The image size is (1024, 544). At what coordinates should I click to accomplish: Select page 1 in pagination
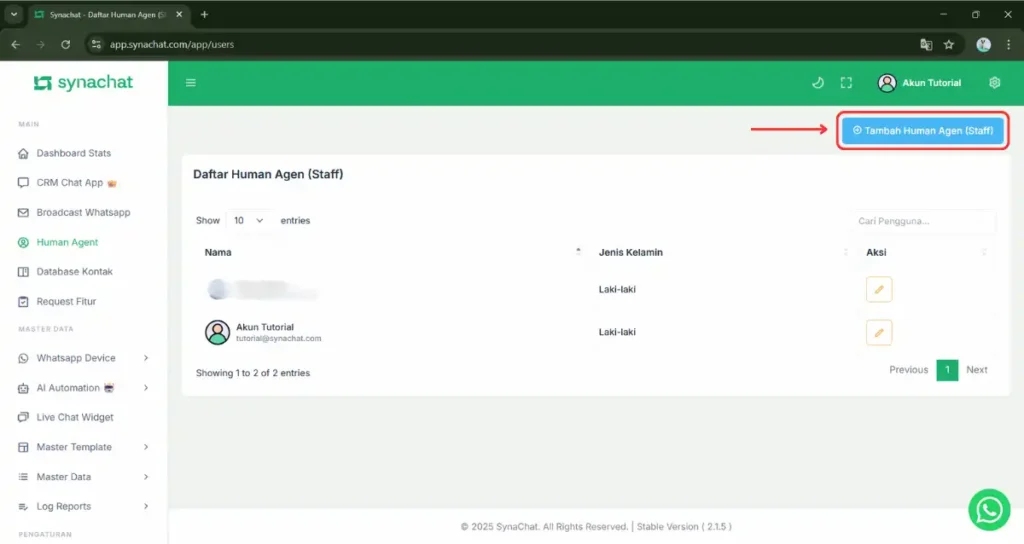pyautogui.click(x=947, y=370)
